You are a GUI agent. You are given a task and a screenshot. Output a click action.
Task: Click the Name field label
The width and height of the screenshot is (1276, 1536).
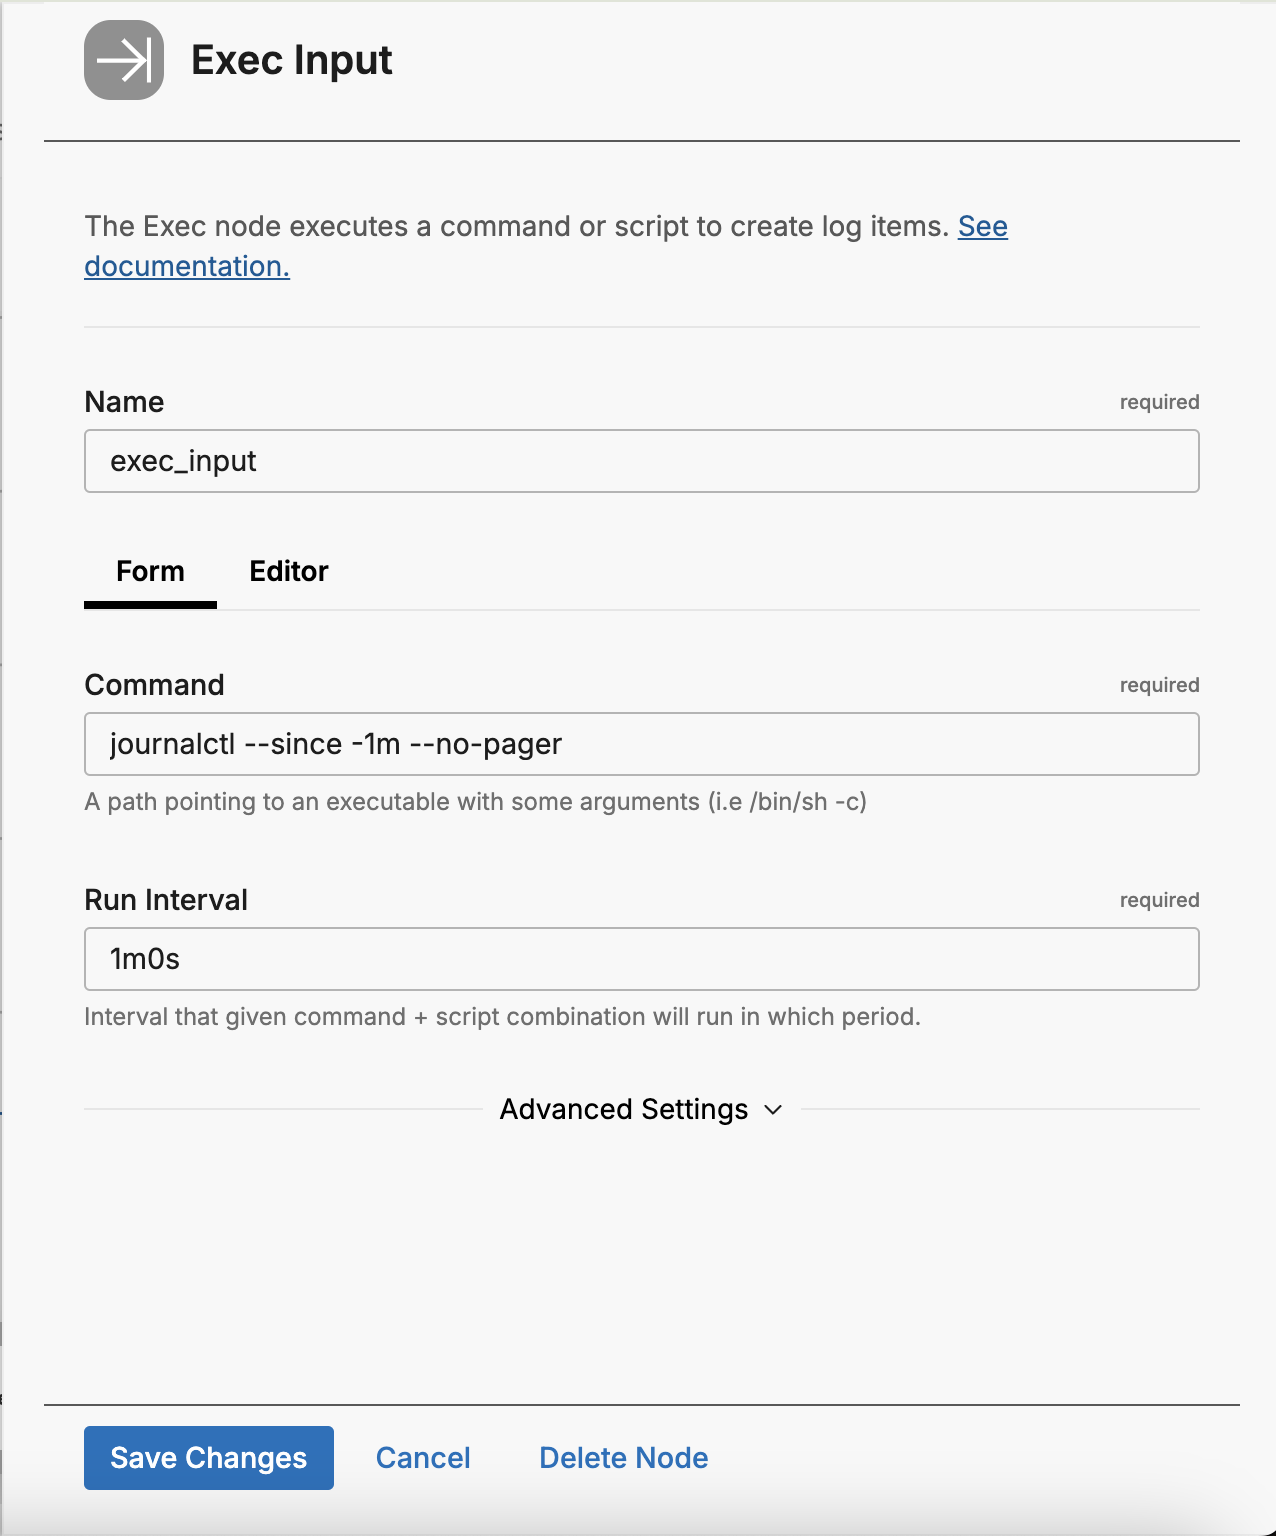[x=124, y=402]
